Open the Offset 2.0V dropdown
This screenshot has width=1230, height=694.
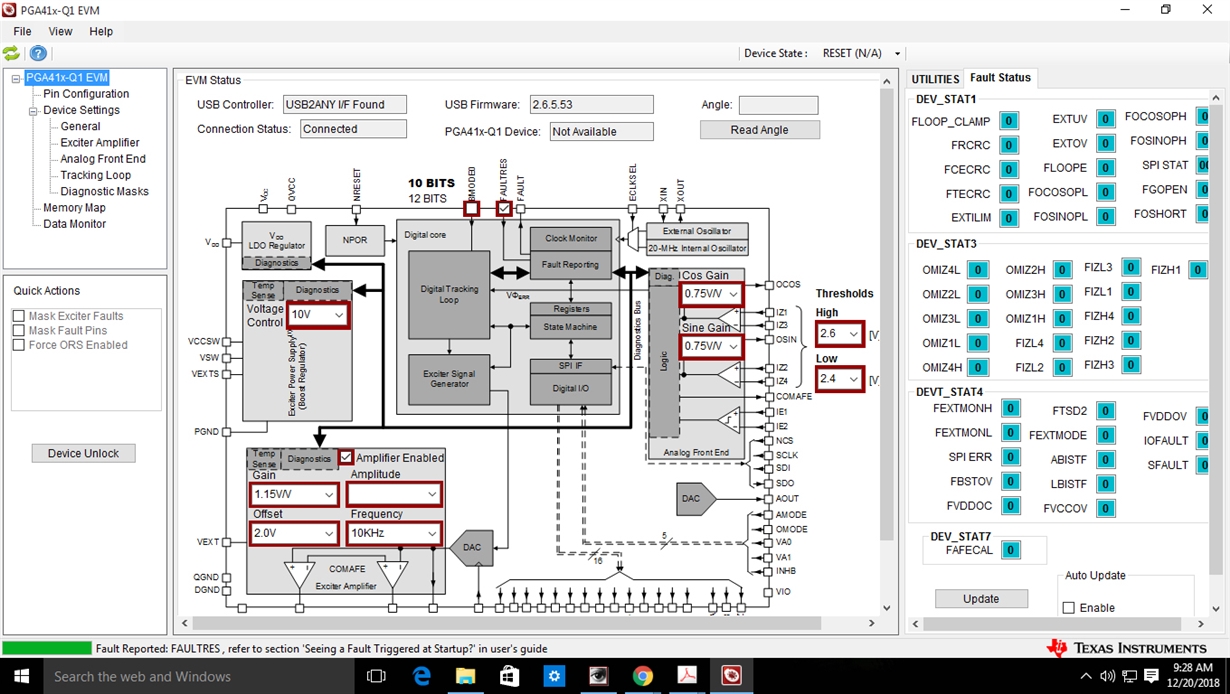(x=294, y=533)
